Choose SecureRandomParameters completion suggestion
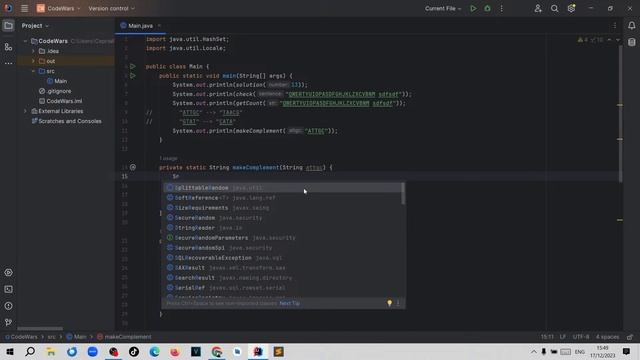Viewport: 640px width, 360px height. 282,238
